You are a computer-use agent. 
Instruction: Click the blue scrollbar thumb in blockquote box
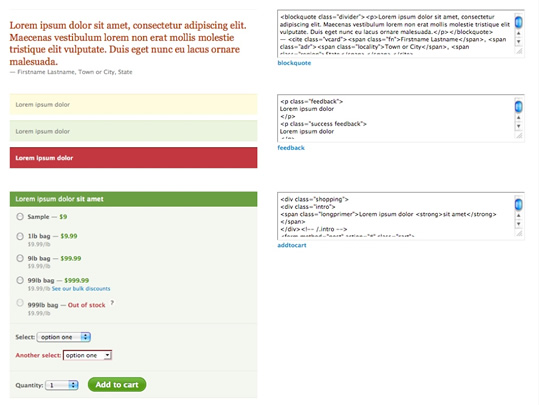[x=519, y=22]
